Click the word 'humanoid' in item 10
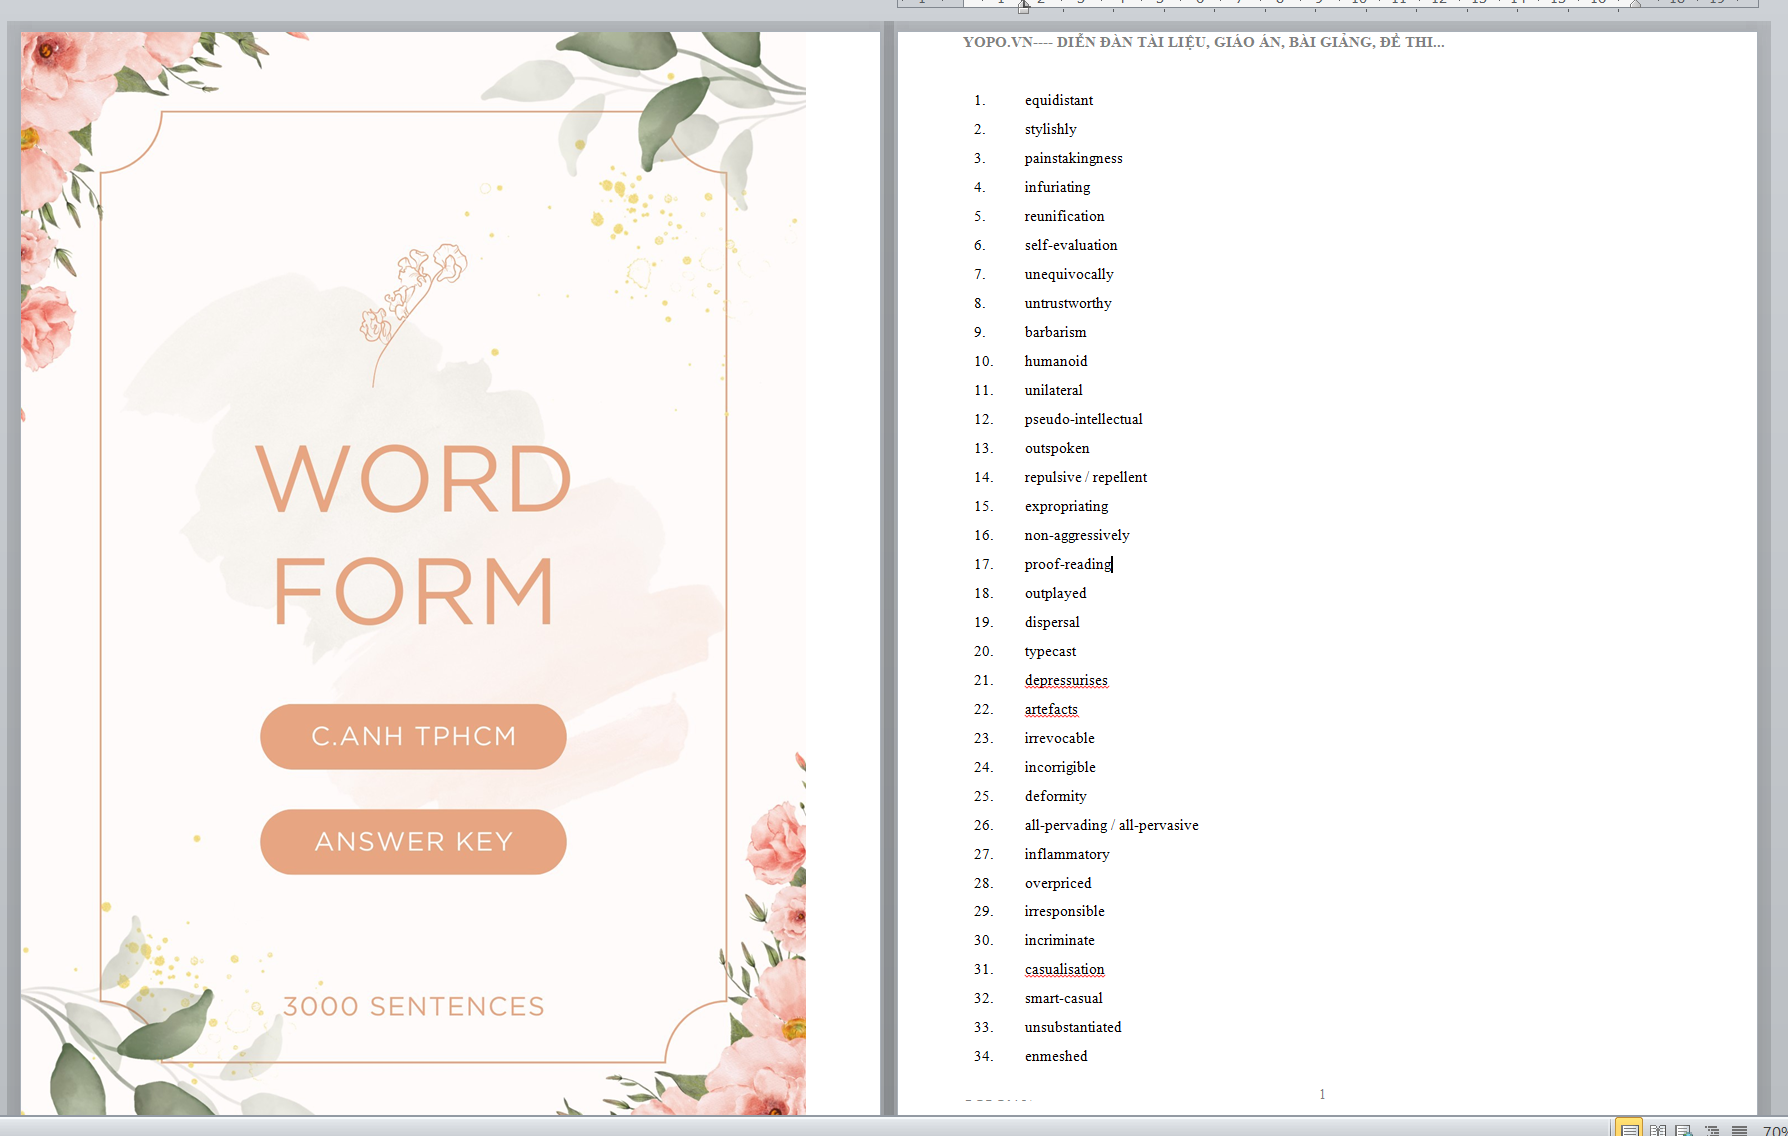 pos(1055,361)
